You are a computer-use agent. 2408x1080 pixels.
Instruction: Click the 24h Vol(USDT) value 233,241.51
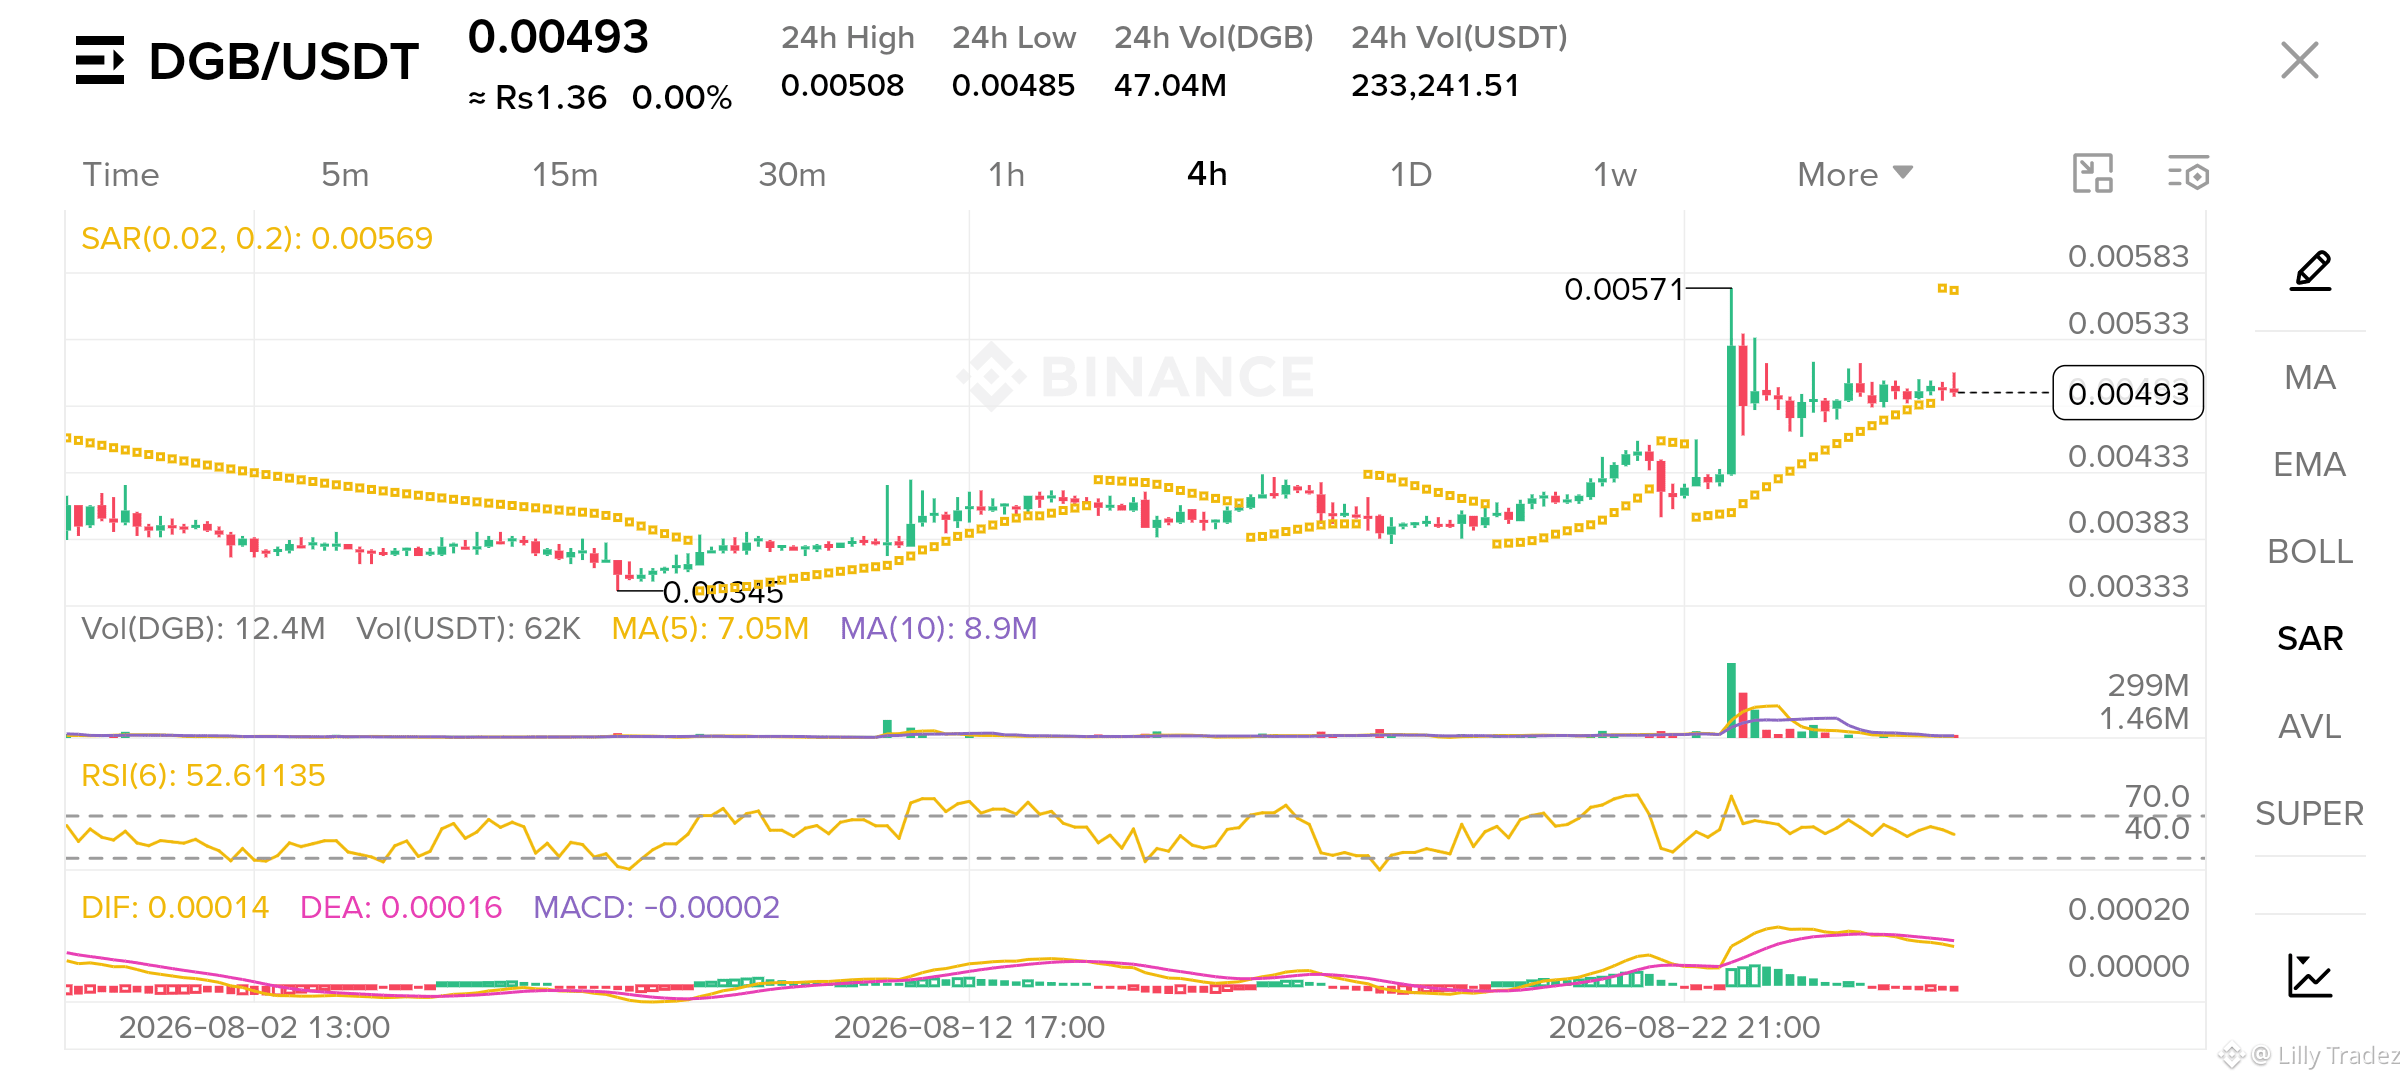pos(1435,86)
